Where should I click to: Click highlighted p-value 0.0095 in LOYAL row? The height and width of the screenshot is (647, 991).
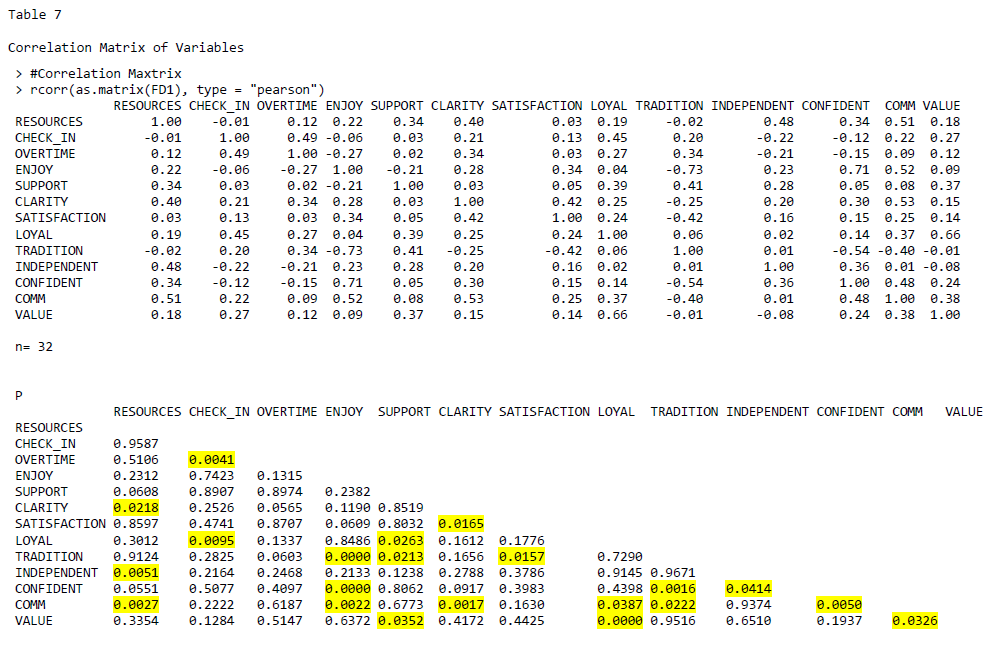coord(211,540)
